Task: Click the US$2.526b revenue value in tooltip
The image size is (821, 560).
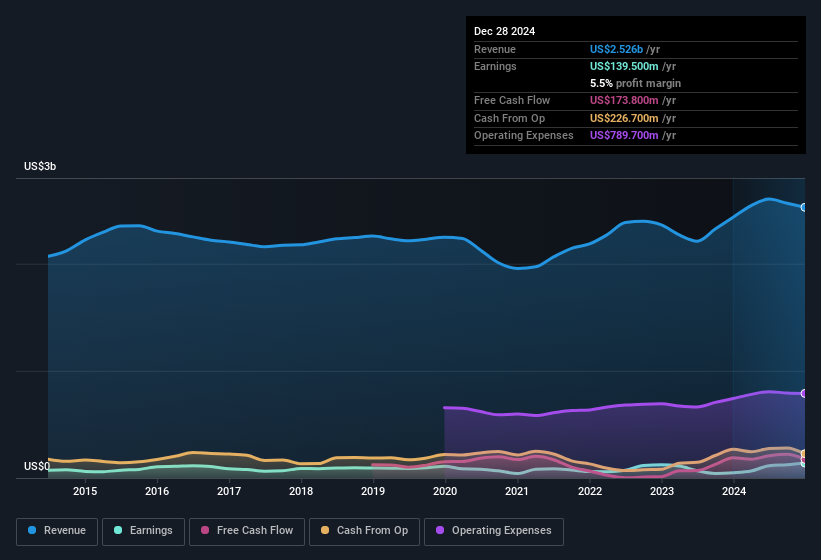Action: 616,49
